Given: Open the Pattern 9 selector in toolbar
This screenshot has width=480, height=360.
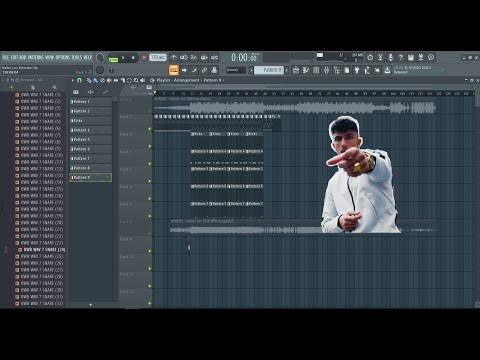Looking at the screenshot, I should pos(269,70).
